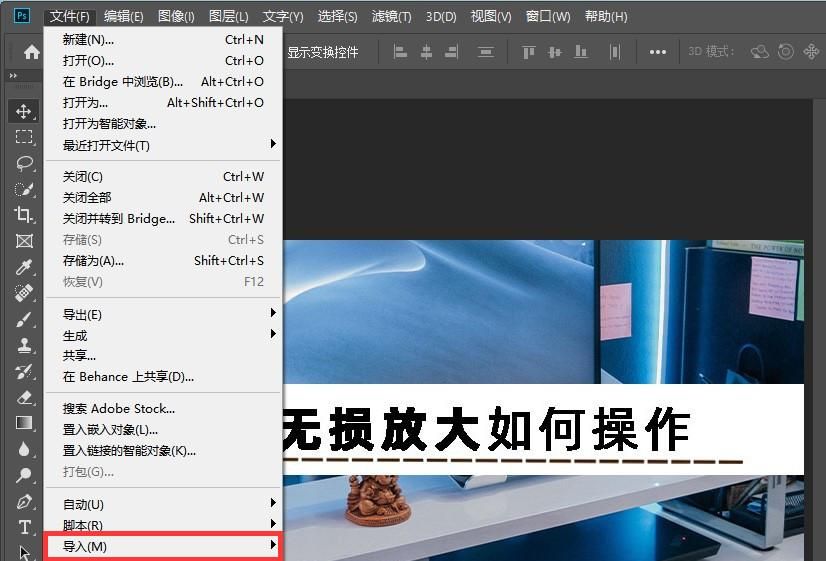The height and width of the screenshot is (561, 826).
Task: Choose 在 Bridge 中浏览(B)... entry
Action: (x=163, y=82)
